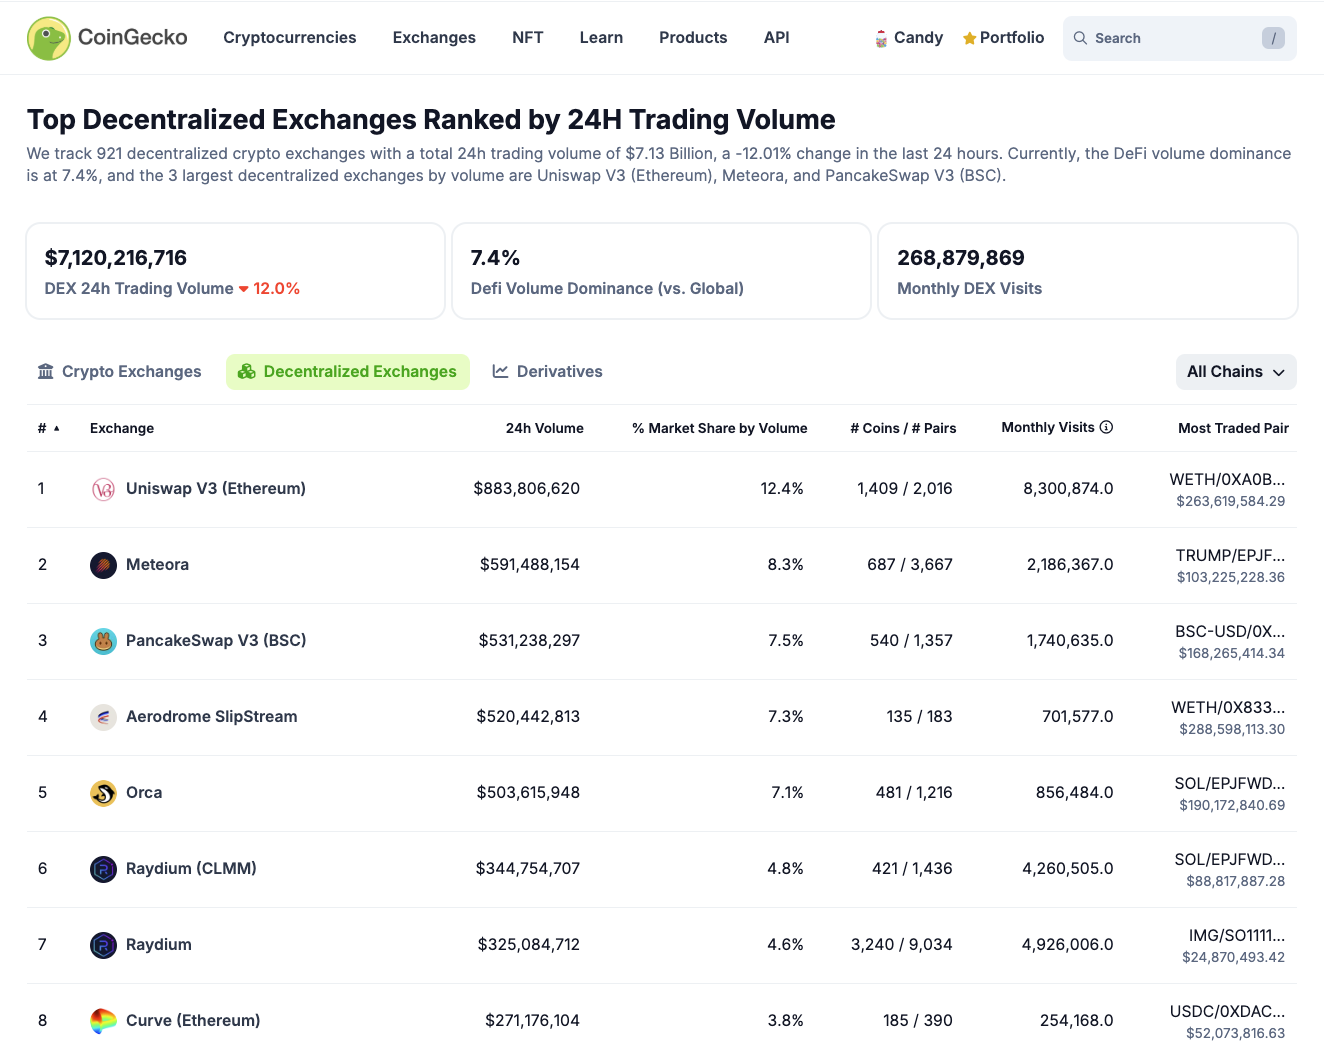Switch to the Derivatives tab

[547, 372]
